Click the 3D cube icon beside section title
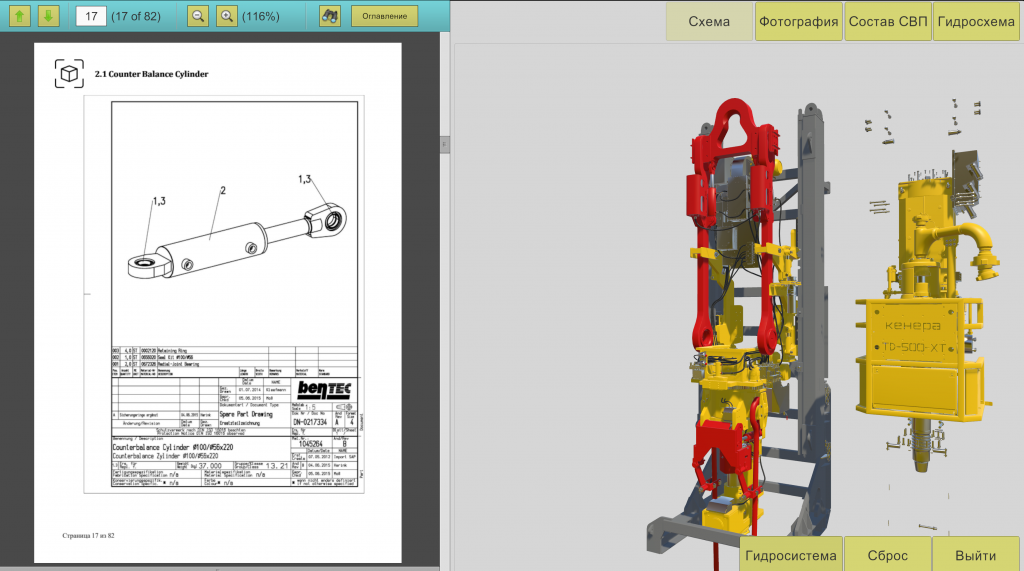Screen dimensions: 1024x571 click(x=69, y=74)
